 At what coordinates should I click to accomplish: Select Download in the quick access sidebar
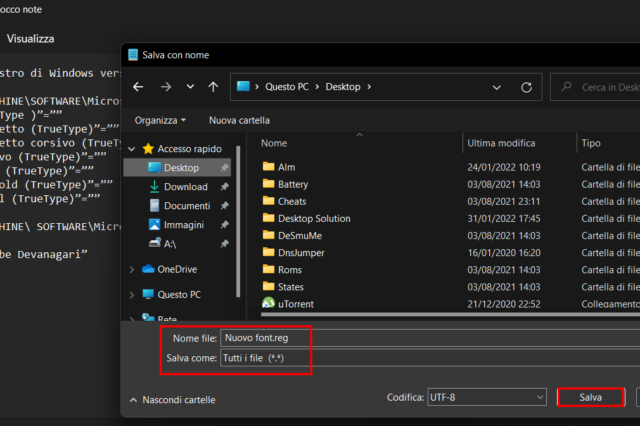click(x=185, y=186)
